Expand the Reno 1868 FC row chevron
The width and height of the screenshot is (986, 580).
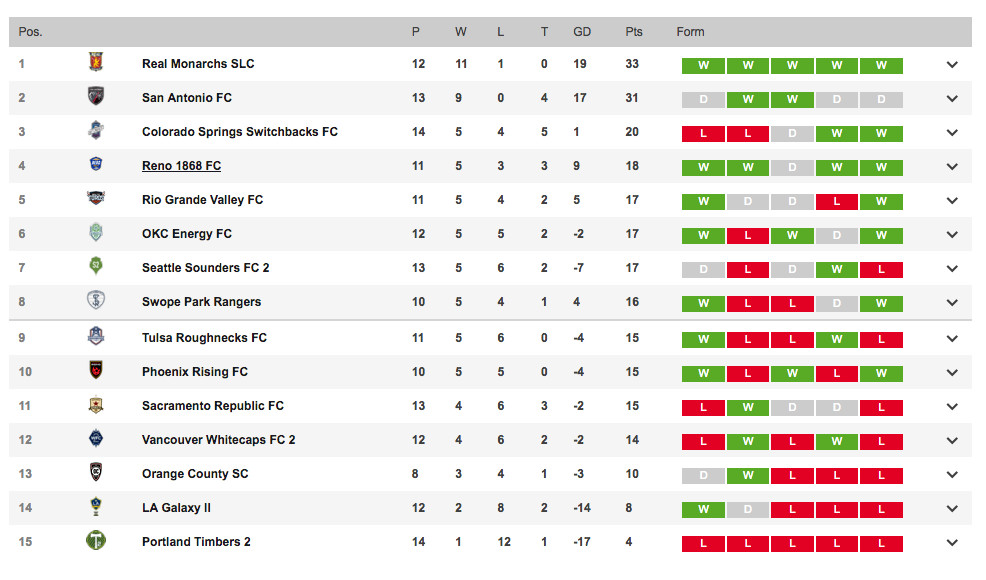click(952, 167)
